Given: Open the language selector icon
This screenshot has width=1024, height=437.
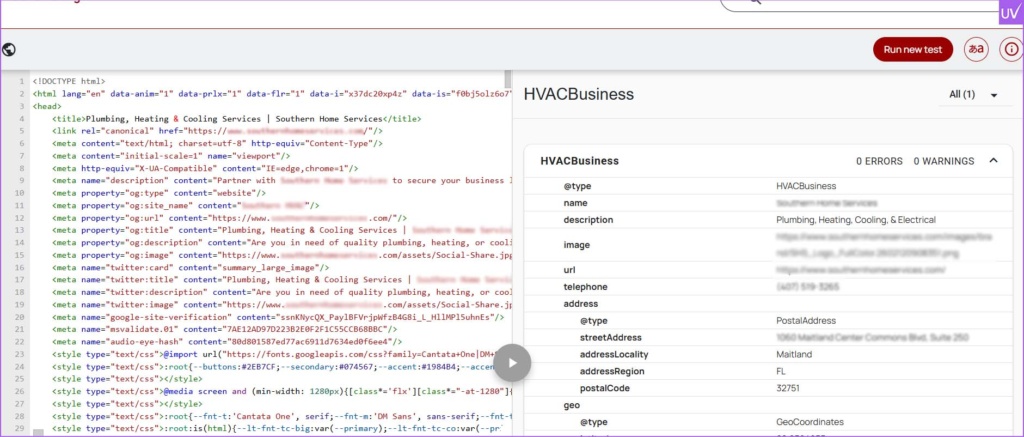Looking at the screenshot, I should 974,49.
